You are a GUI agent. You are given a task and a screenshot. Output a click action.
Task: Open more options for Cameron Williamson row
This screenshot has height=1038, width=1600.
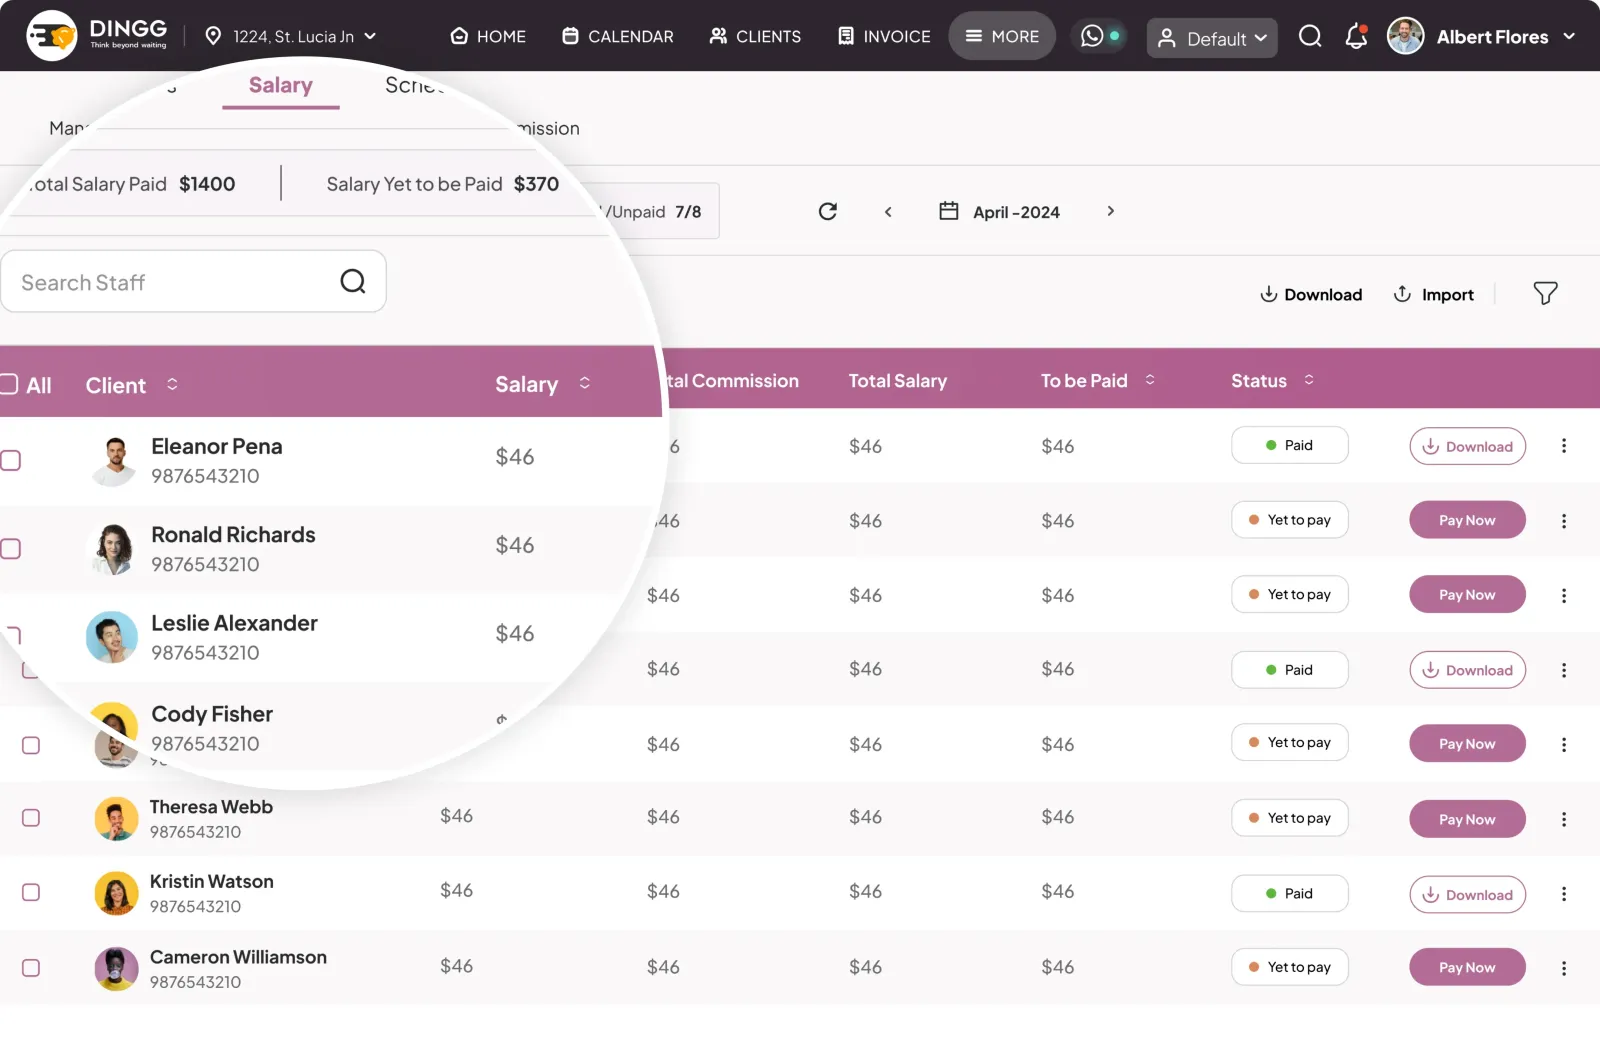click(1564, 968)
